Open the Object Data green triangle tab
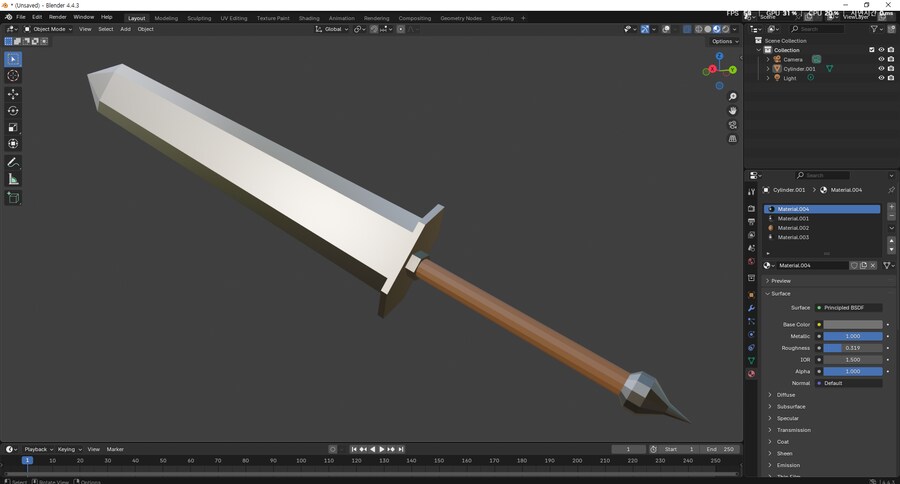Screen dimensions: 900x484 coord(751,361)
